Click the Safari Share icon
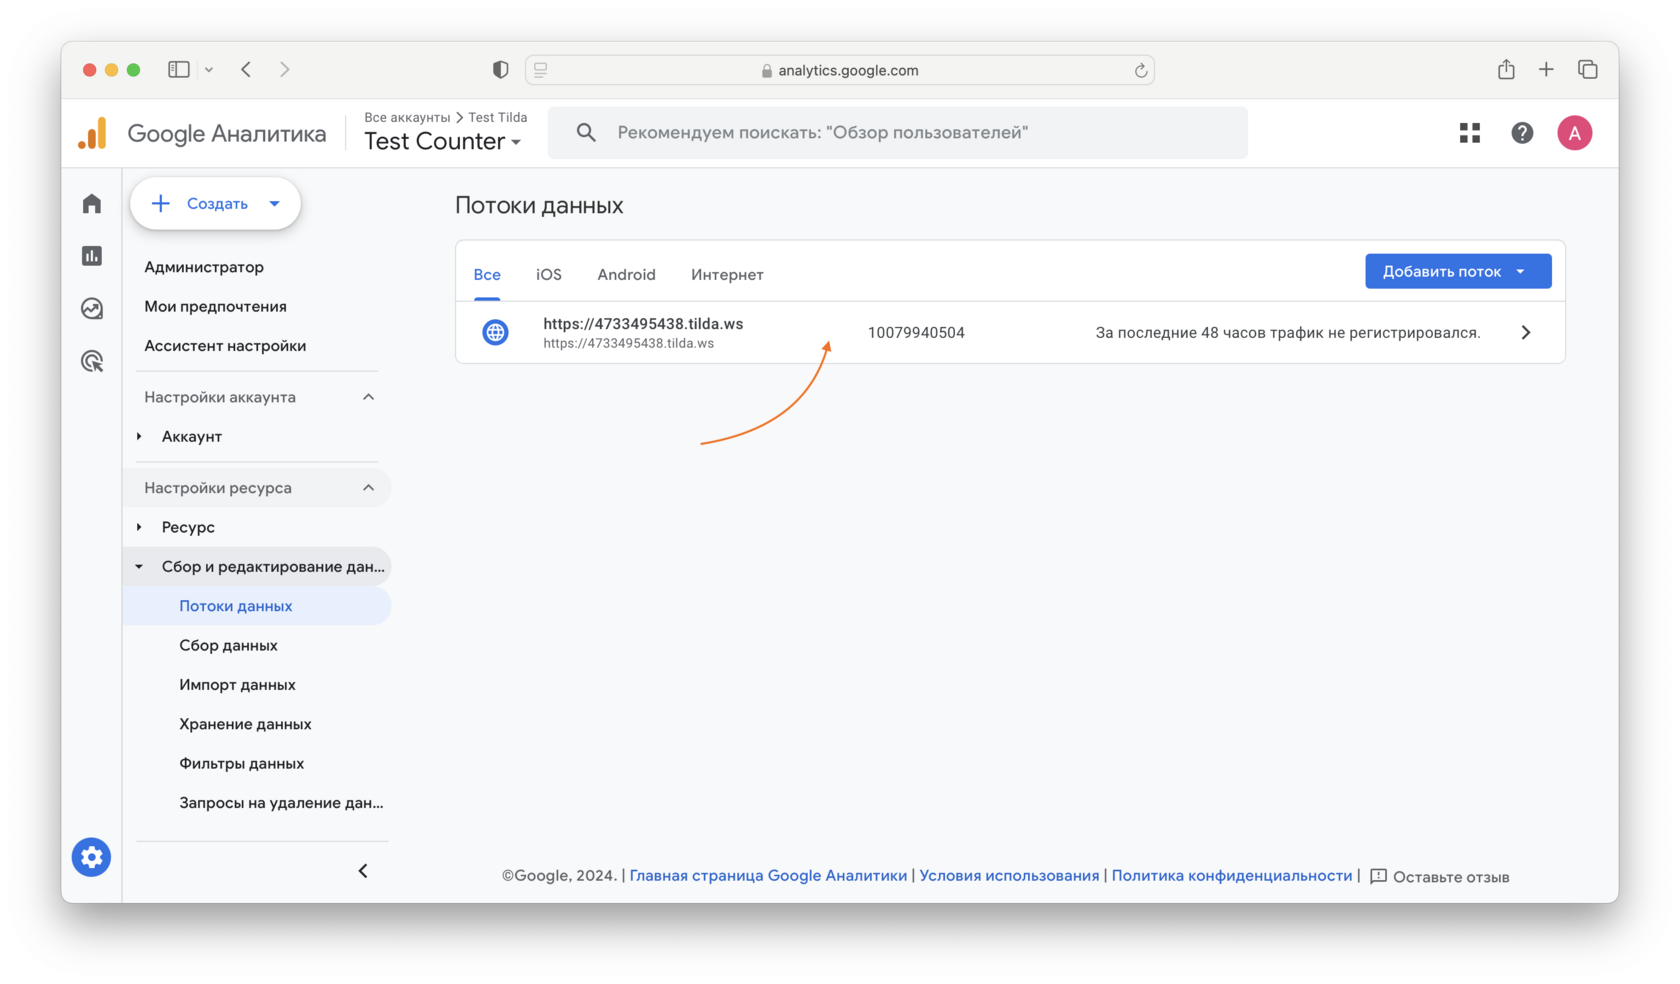This screenshot has width=1680, height=984. click(x=1506, y=69)
